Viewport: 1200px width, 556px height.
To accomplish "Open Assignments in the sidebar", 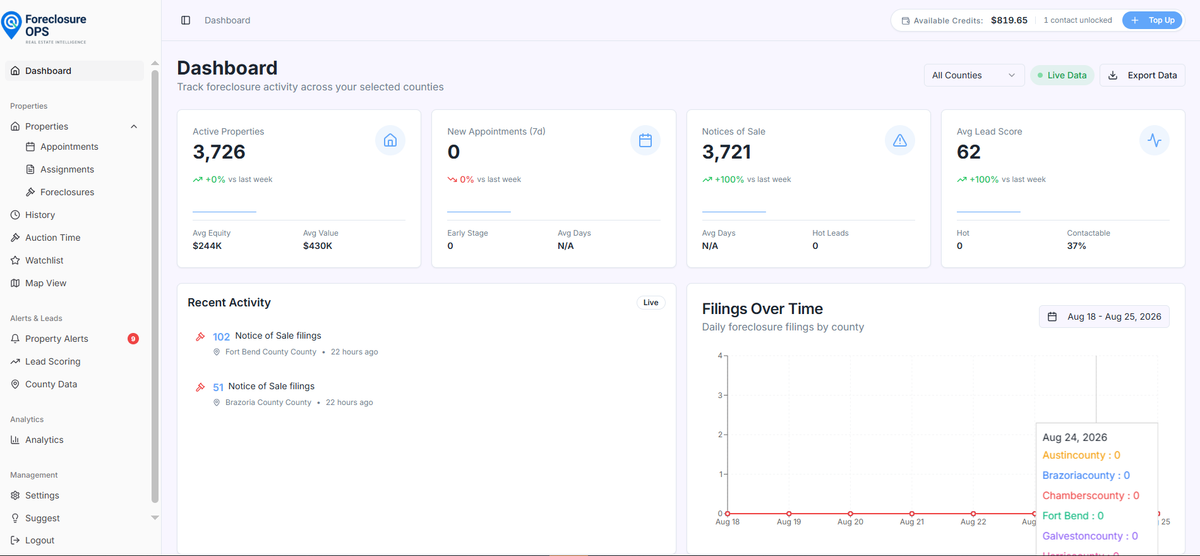I will click(x=67, y=170).
